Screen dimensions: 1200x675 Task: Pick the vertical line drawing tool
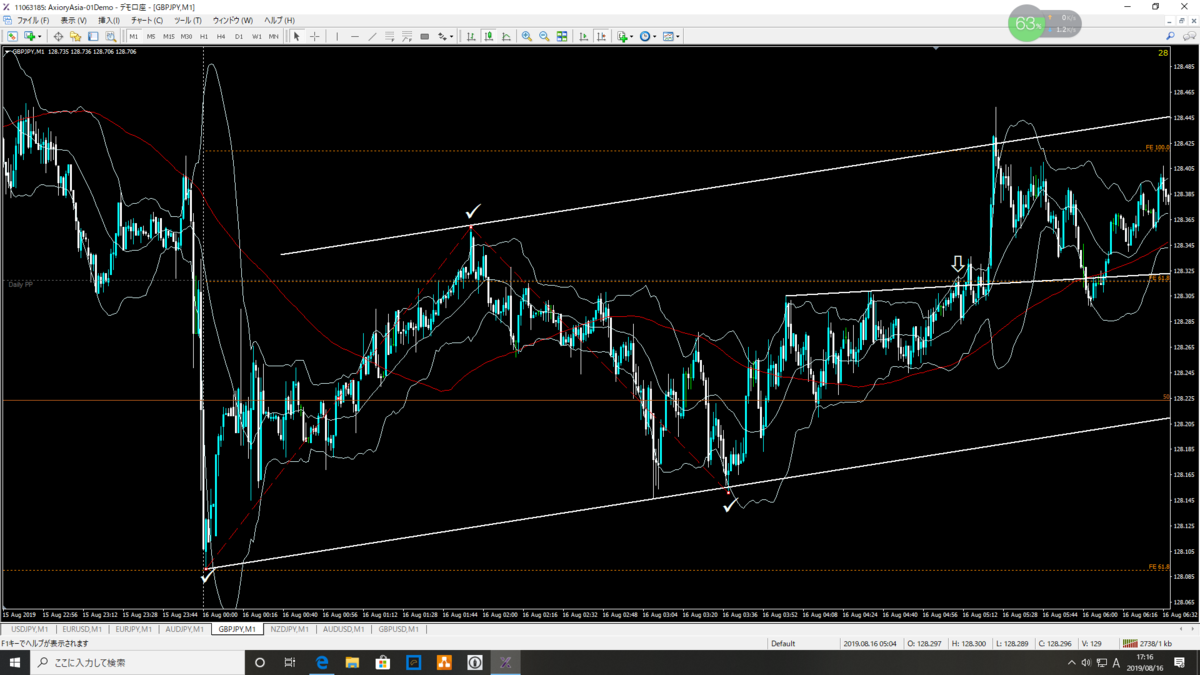337,36
